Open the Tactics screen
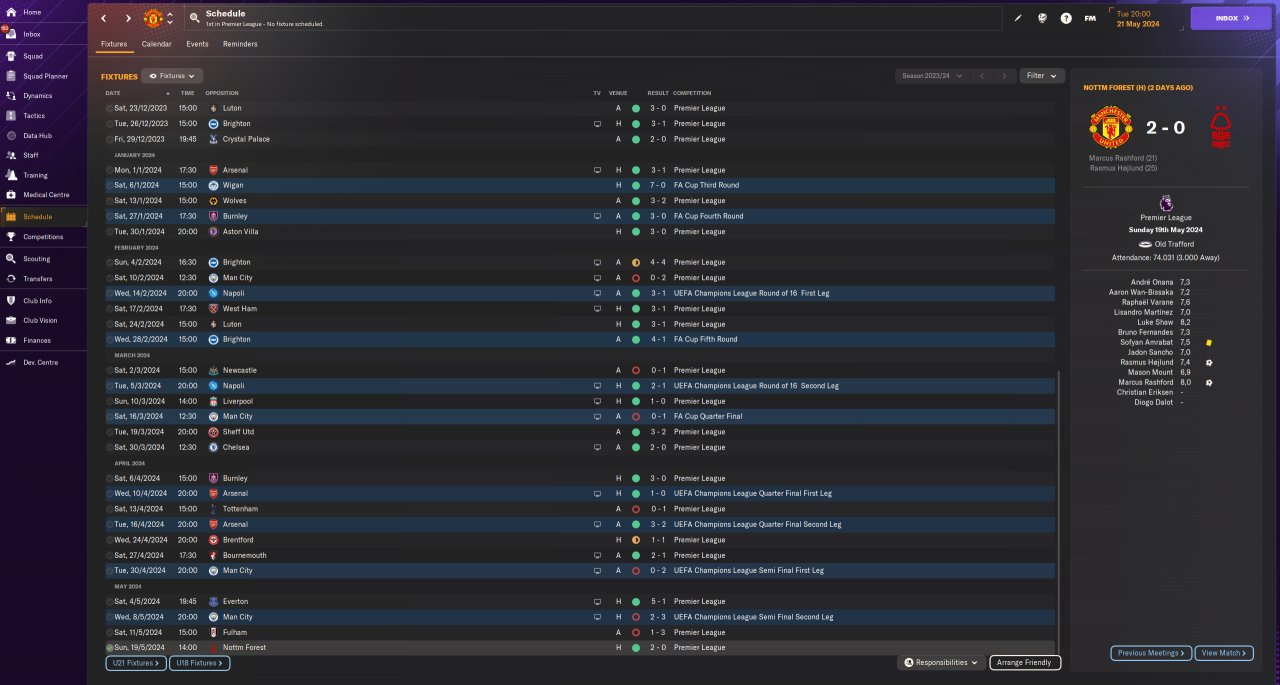 (x=34, y=116)
